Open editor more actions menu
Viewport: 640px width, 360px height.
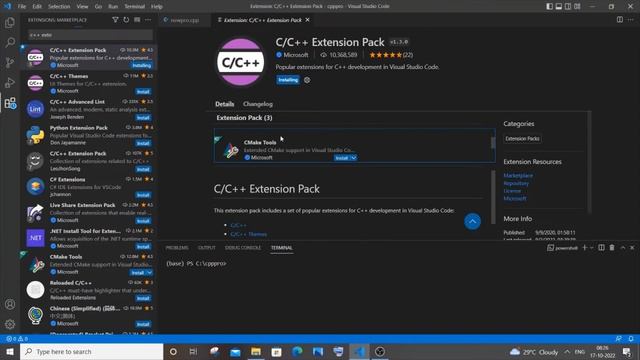pyautogui.click(x=631, y=20)
